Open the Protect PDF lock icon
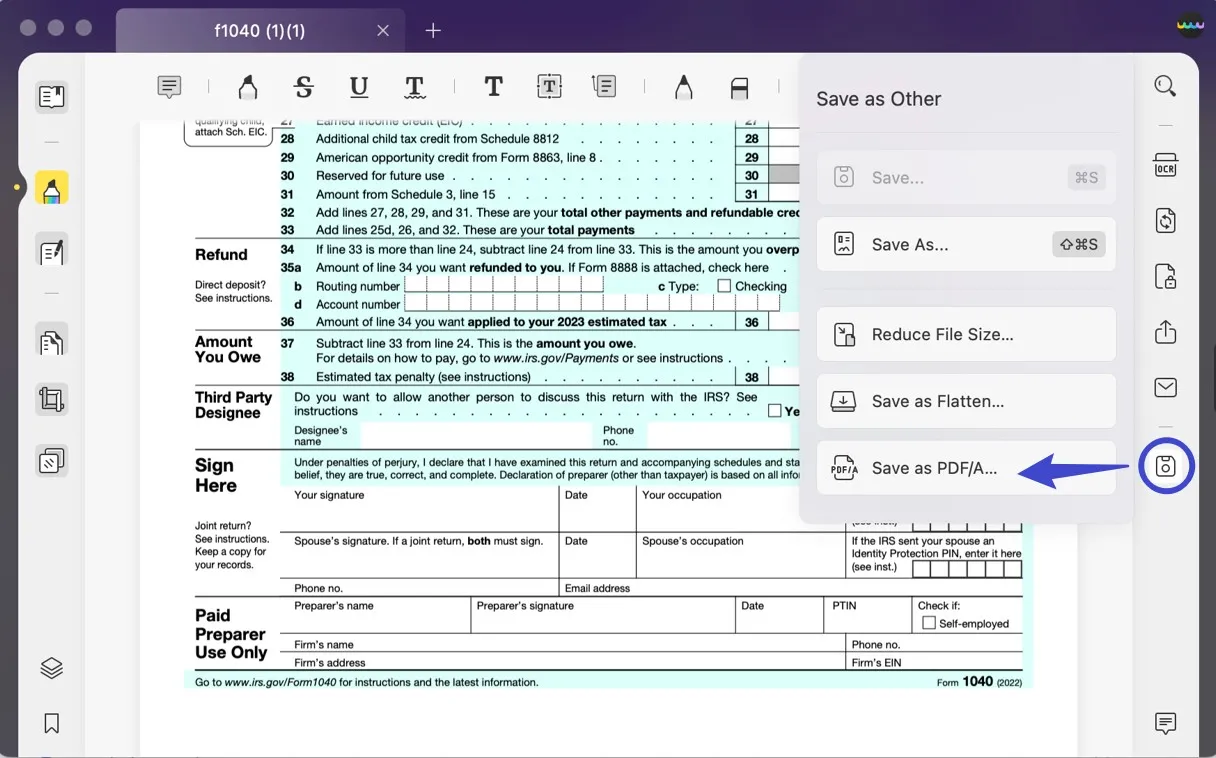 click(x=1165, y=276)
